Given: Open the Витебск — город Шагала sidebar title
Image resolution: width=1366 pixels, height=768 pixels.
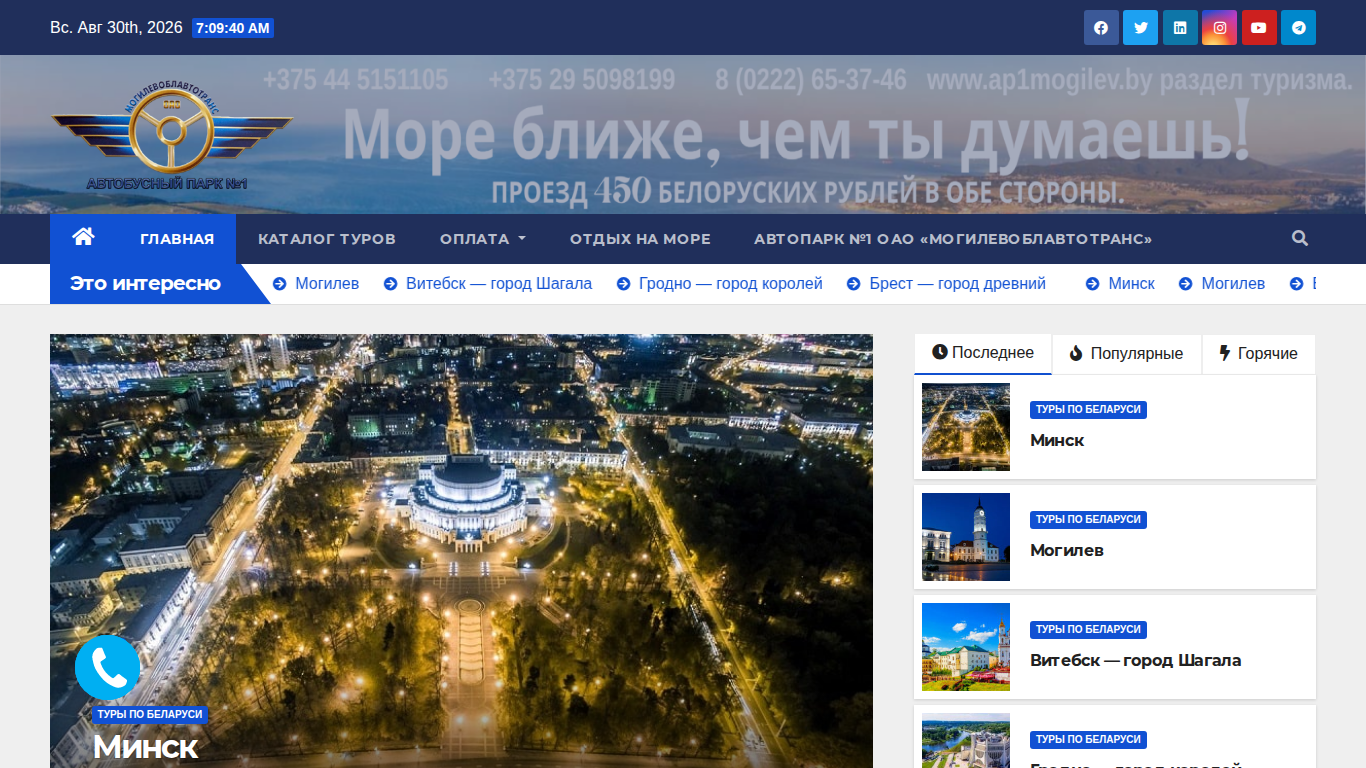Looking at the screenshot, I should pyautogui.click(x=1135, y=660).
